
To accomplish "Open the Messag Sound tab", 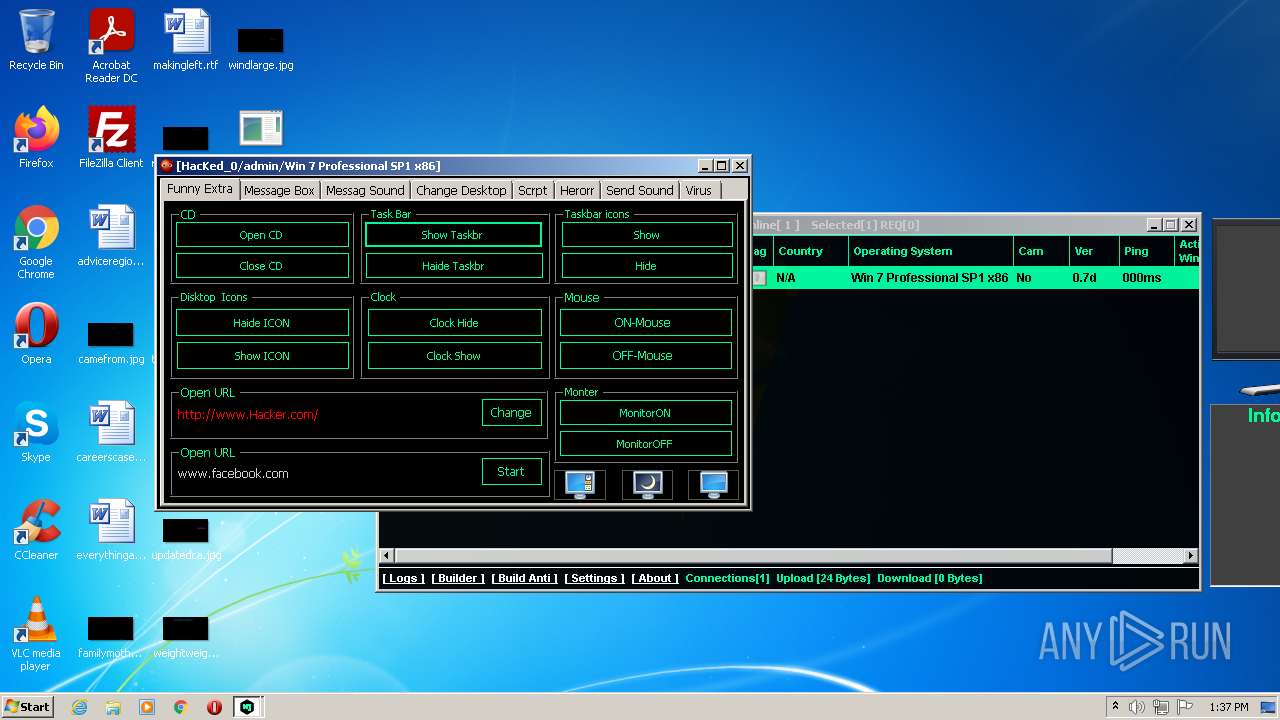I will (x=365, y=190).
